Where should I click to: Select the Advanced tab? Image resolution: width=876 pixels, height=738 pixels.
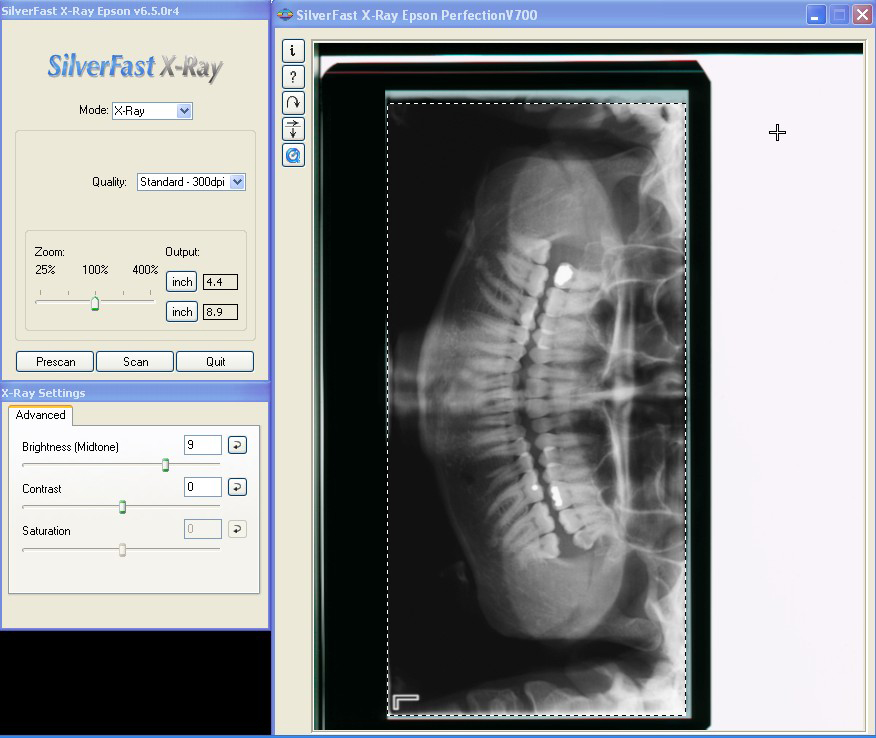click(41, 415)
